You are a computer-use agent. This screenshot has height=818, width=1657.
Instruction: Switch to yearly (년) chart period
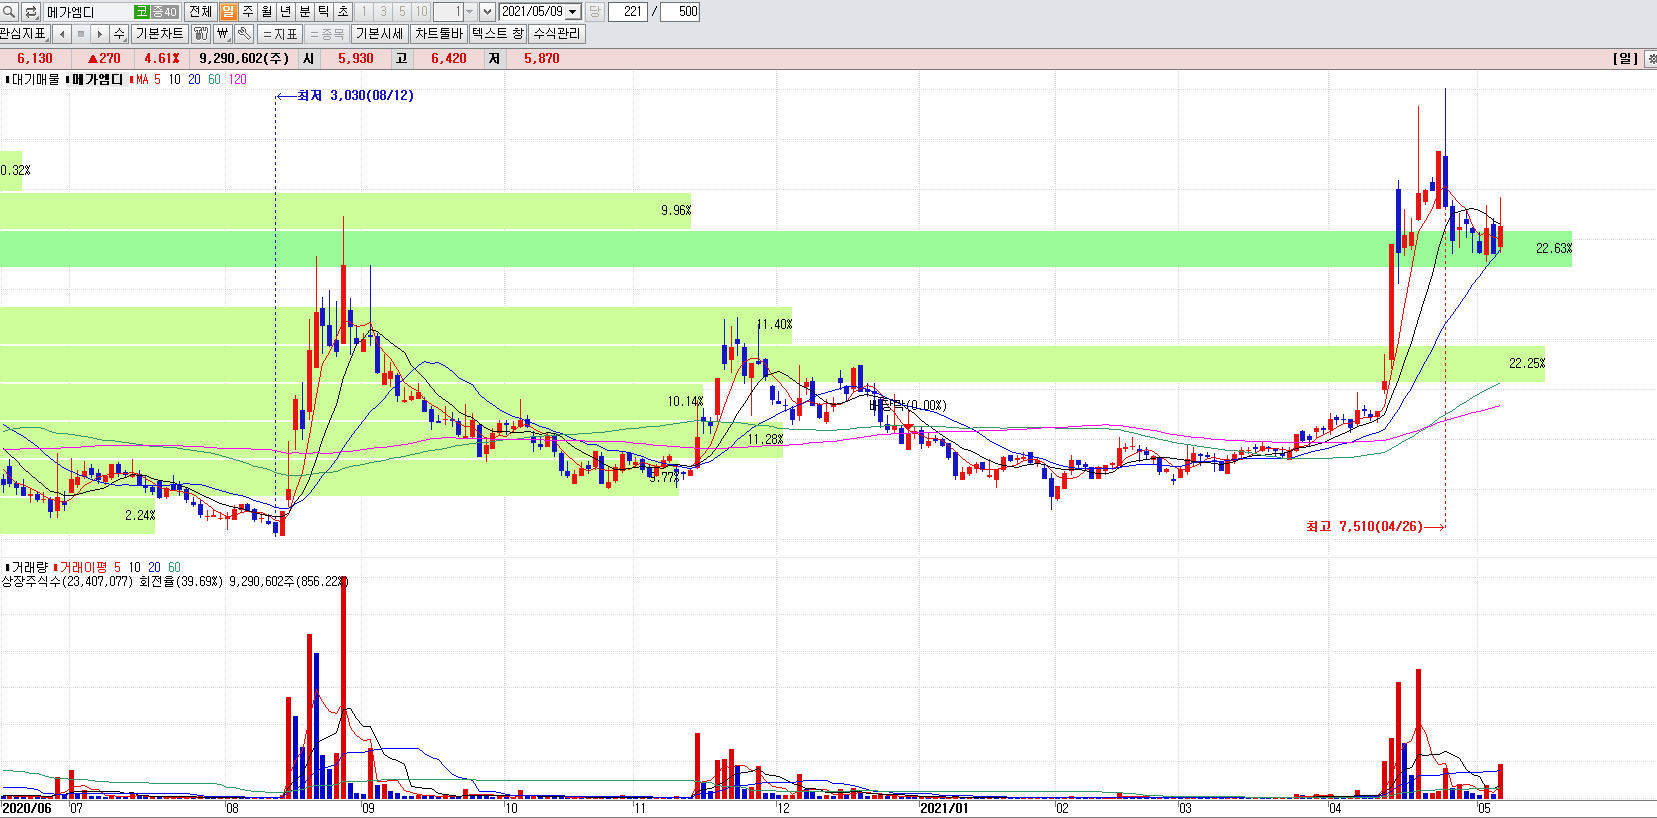click(x=286, y=12)
